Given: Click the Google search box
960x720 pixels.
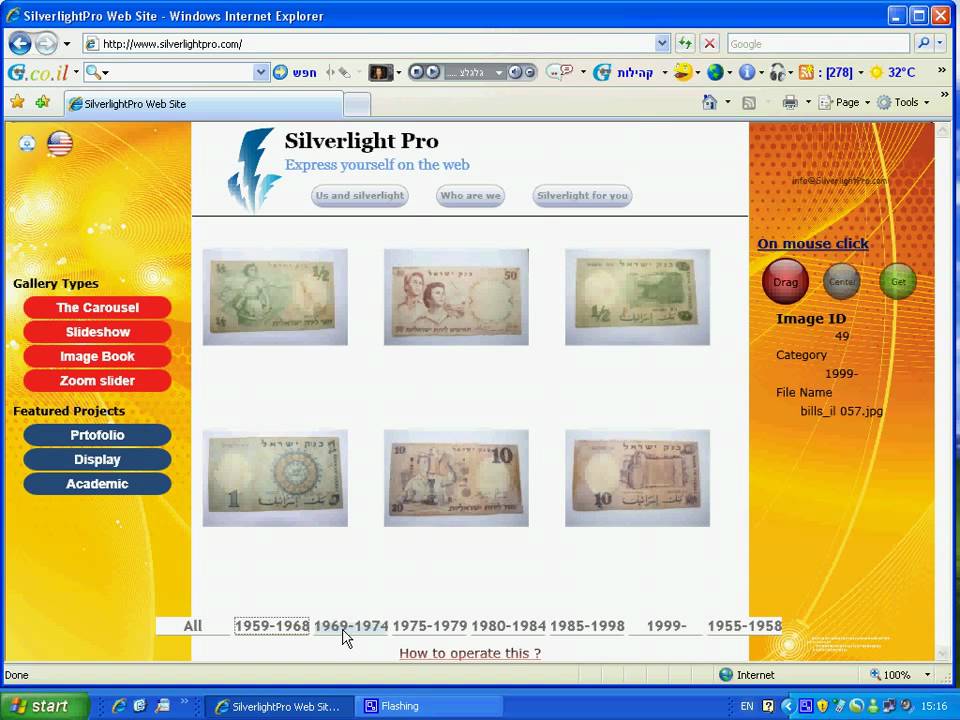Looking at the screenshot, I should (818, 44).
